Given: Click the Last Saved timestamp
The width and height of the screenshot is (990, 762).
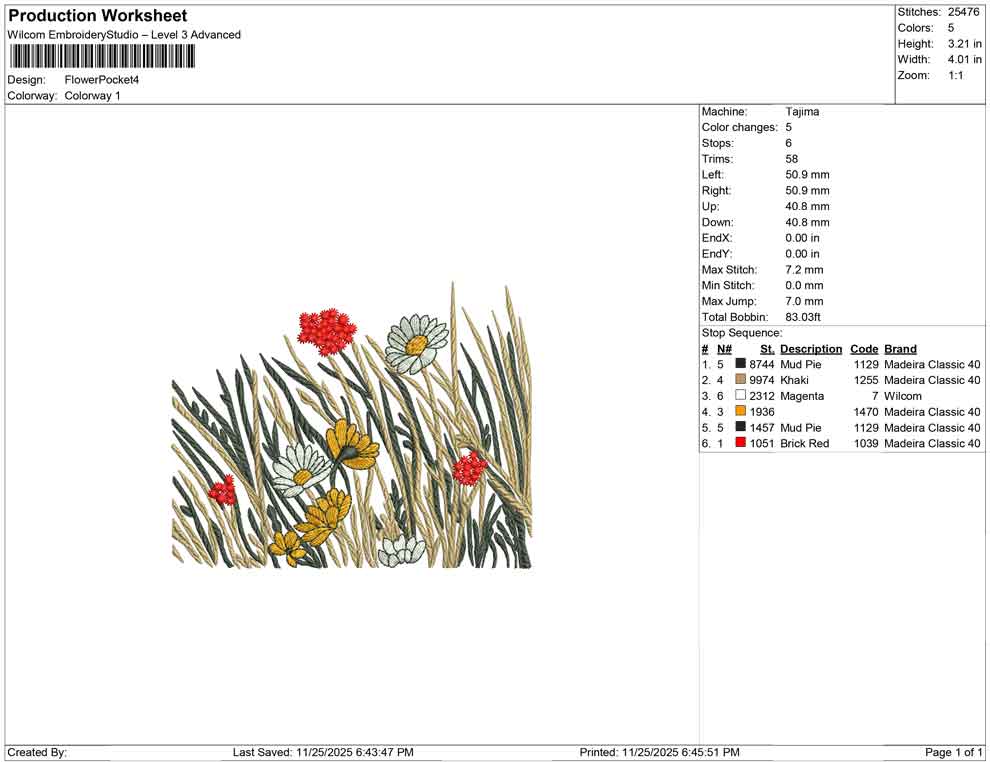Looking at the screenshot, I should coord(323,752).
